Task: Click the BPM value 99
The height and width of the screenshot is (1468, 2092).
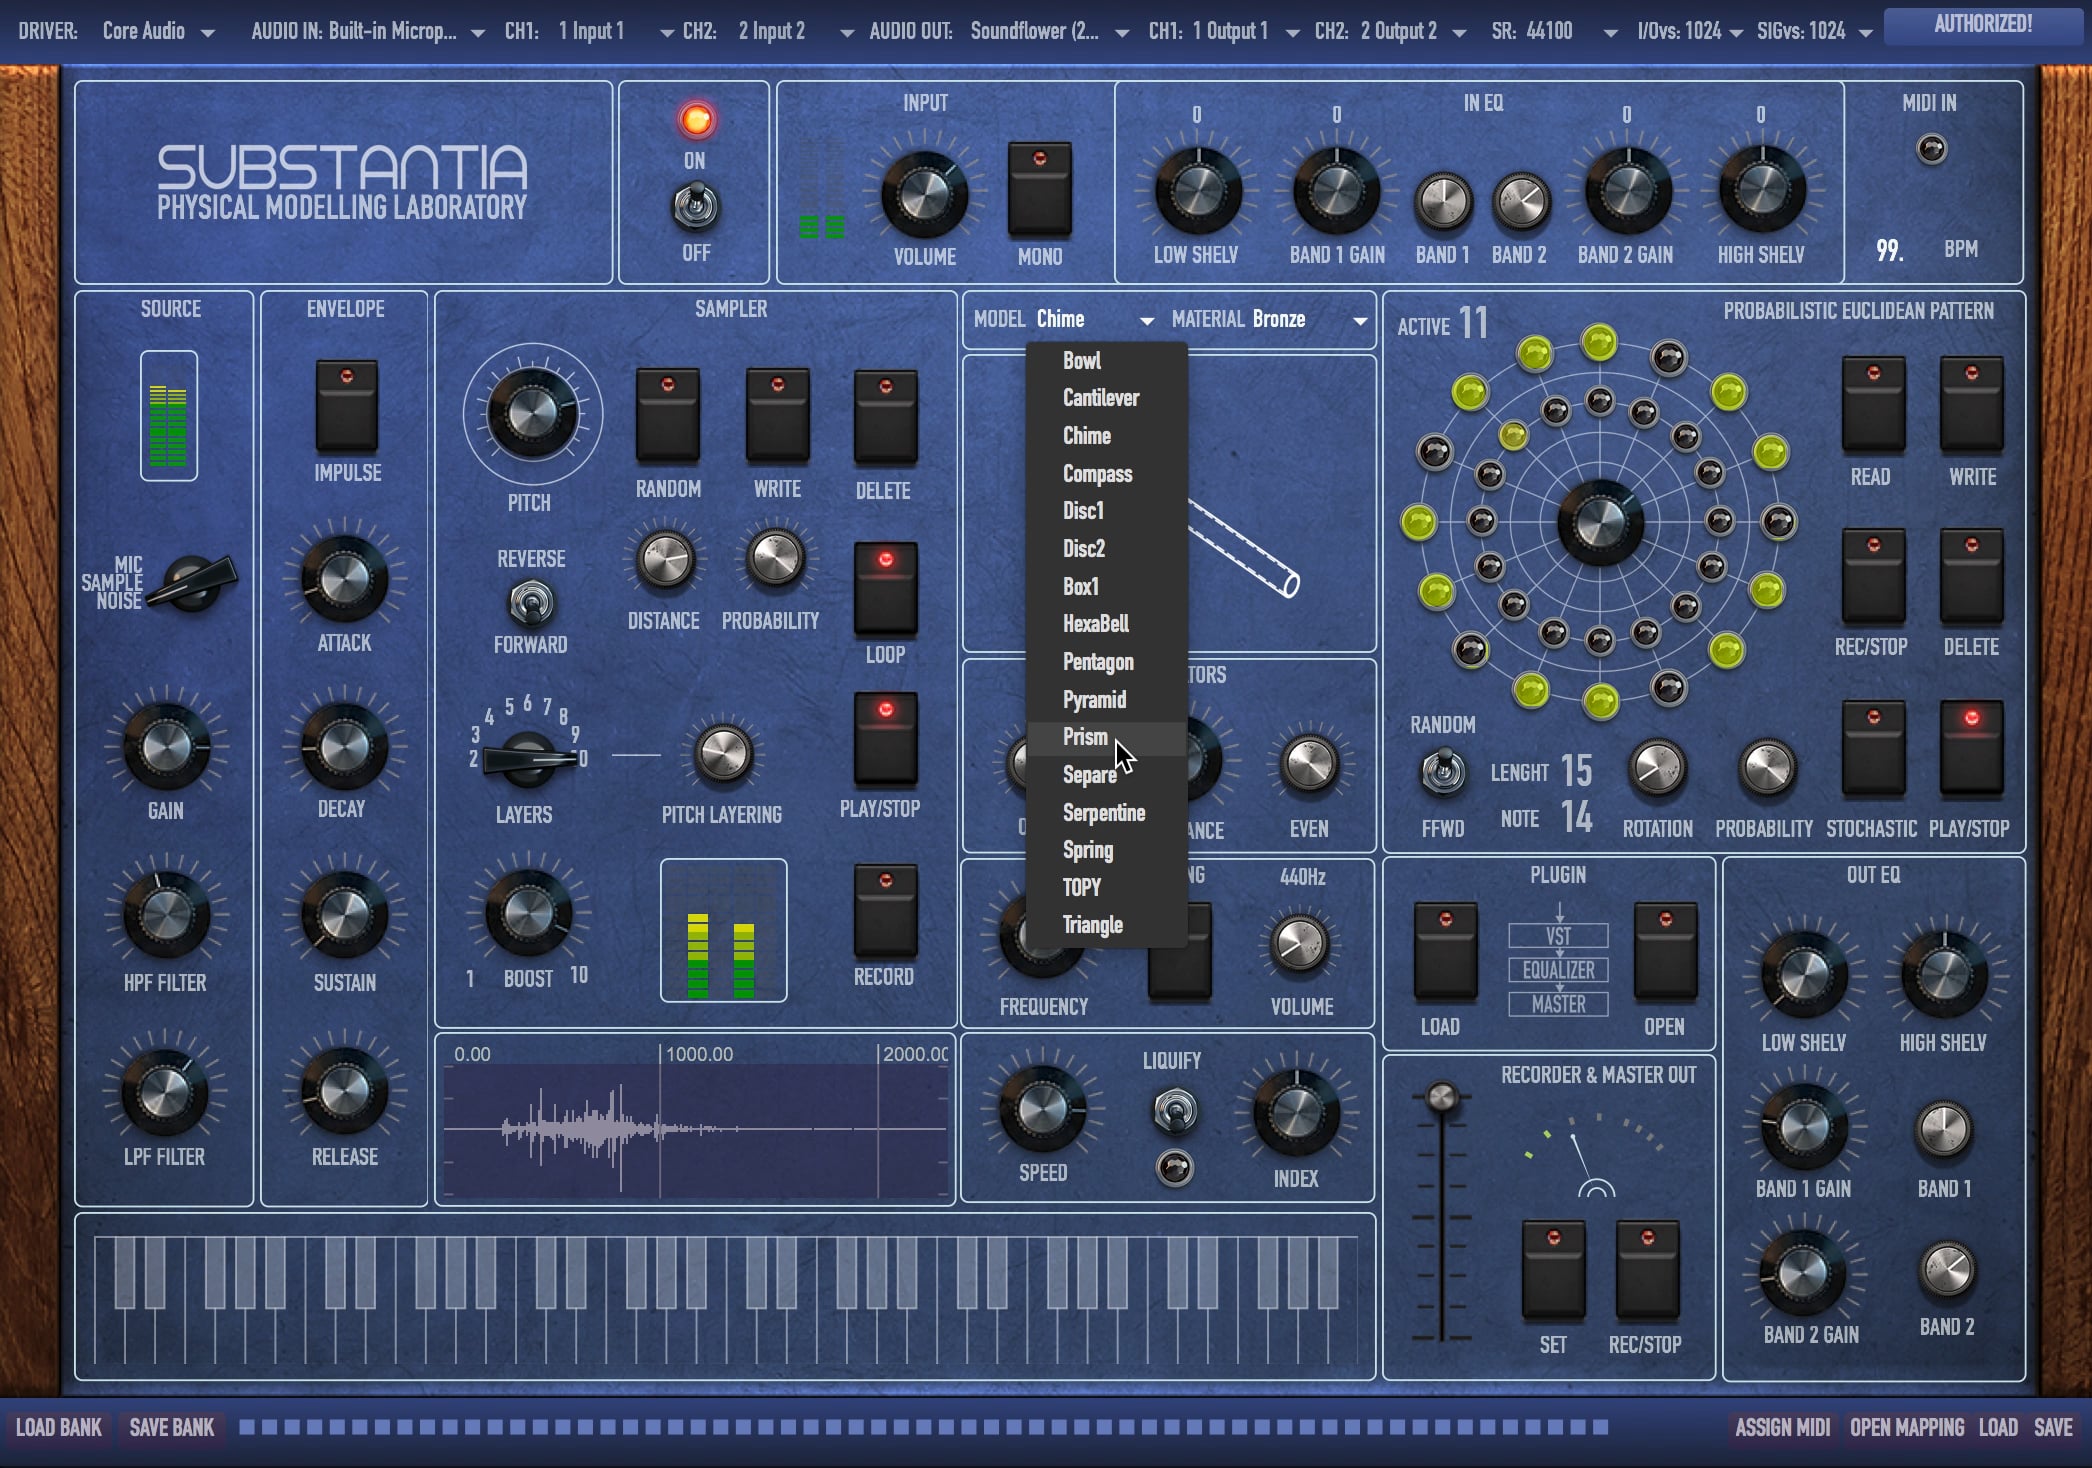Action: 1889,250
